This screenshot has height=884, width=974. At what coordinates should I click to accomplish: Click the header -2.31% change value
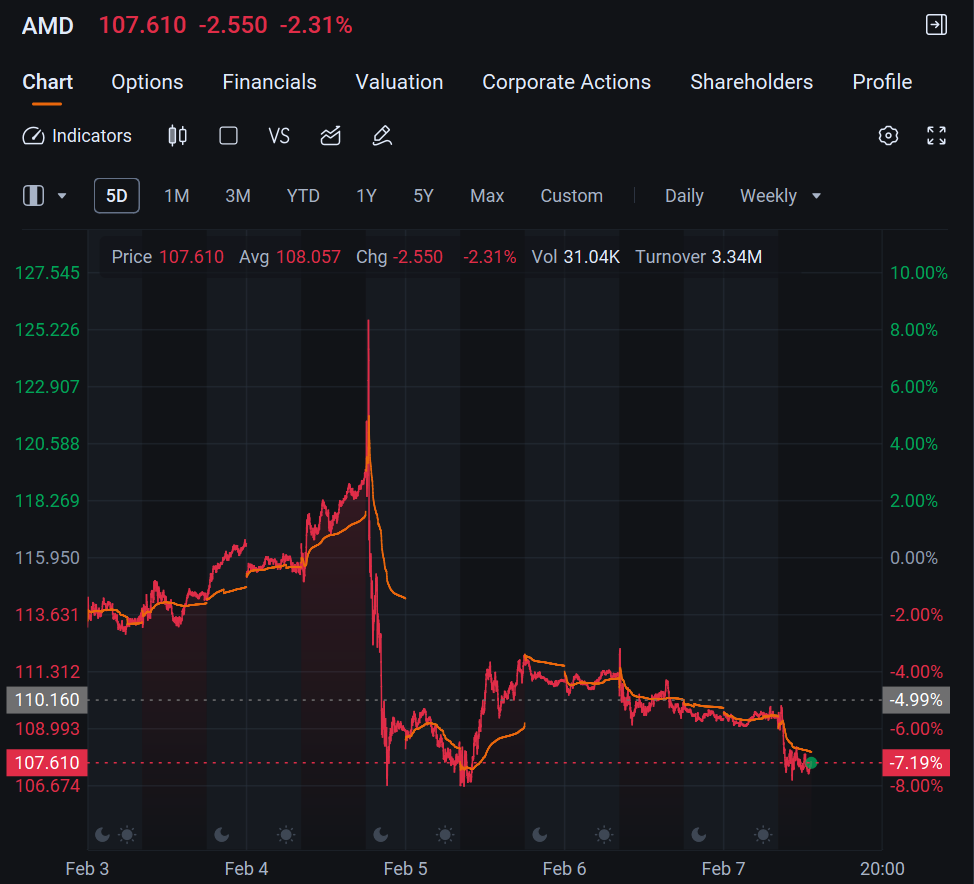[316, 25]
